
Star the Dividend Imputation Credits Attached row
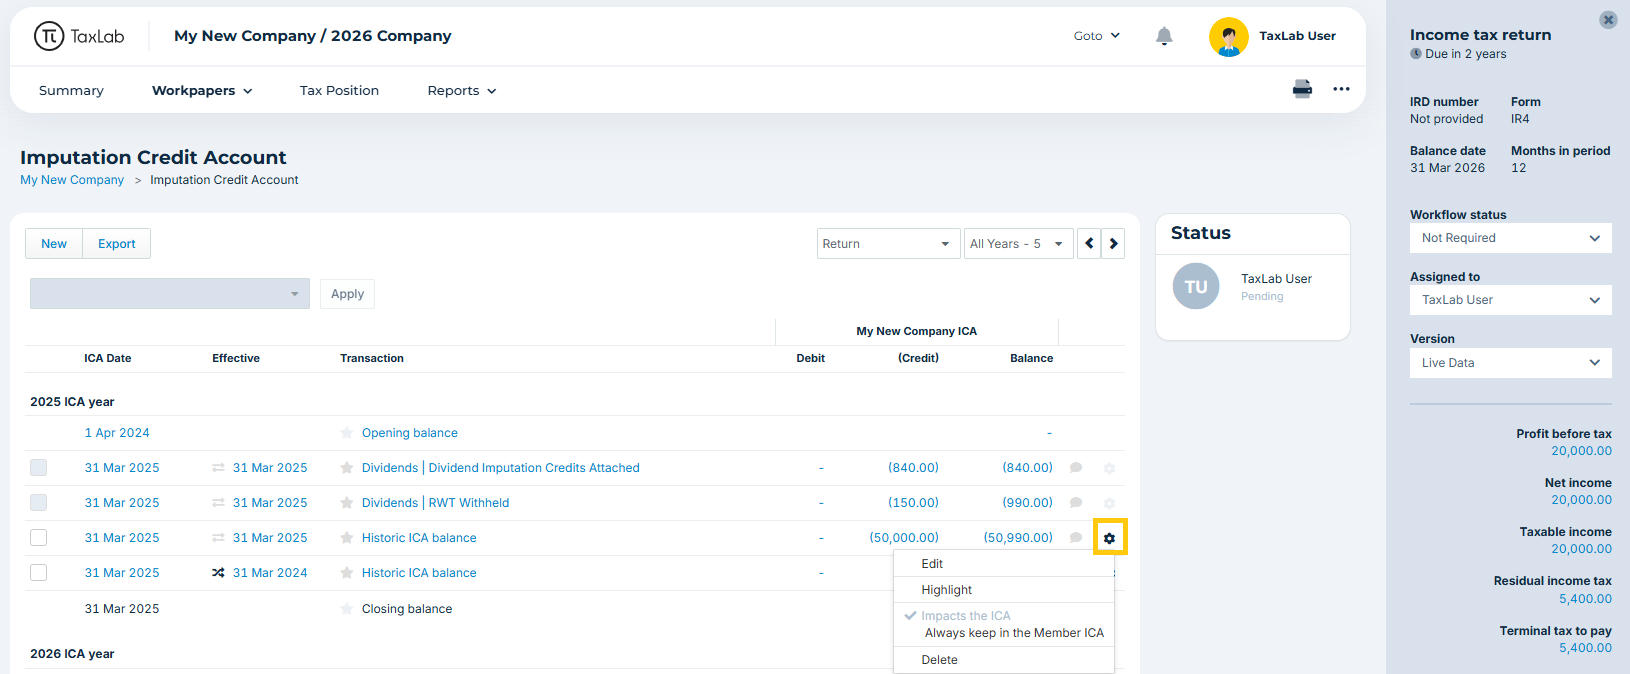pos(347,468)
